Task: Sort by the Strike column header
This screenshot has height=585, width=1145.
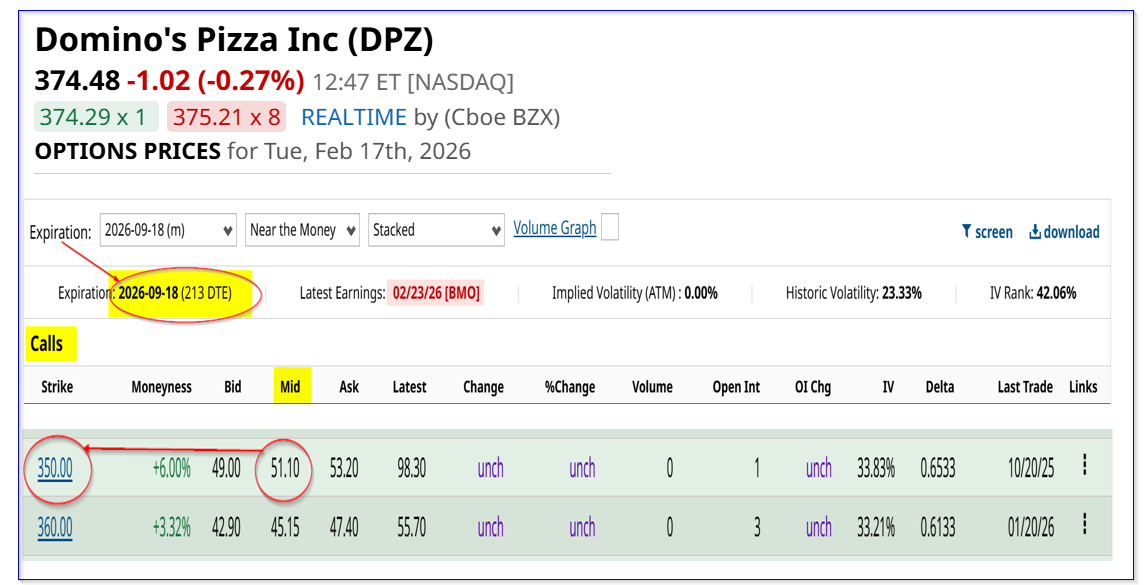Action: click(x=57, y=387)
